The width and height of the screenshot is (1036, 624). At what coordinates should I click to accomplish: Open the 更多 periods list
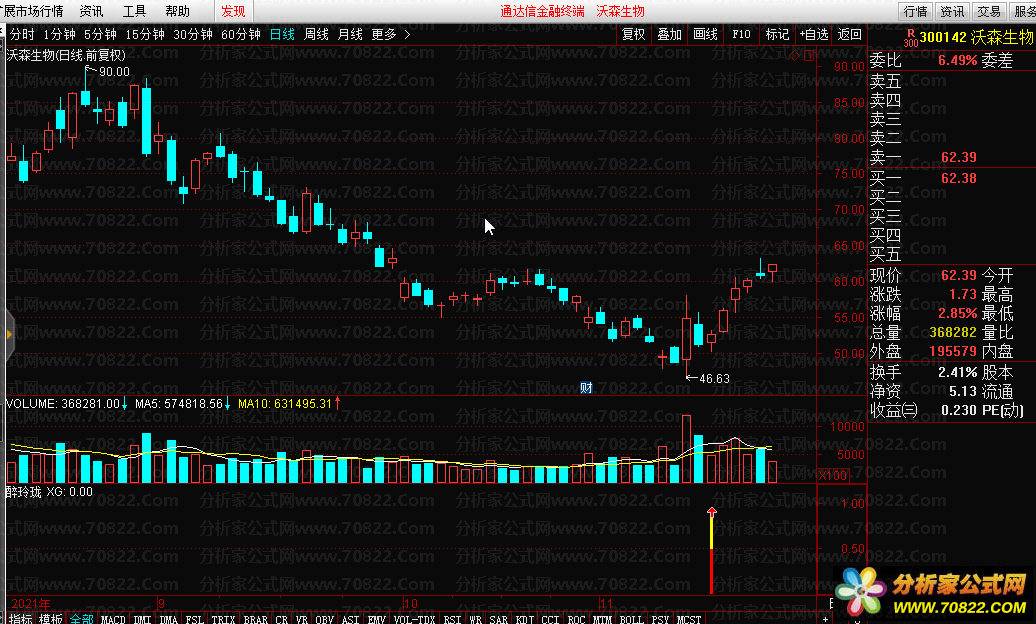pyautogui.click(x=384, y=34)
